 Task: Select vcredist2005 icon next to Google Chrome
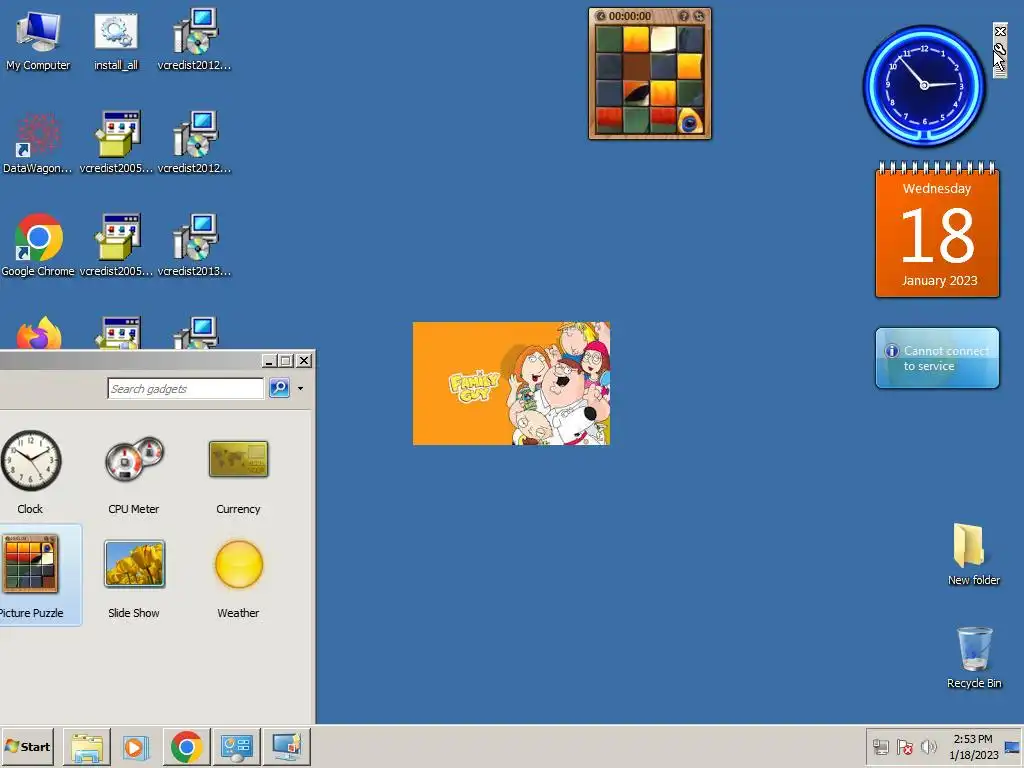pyautogui.click(x=116, y=246)
